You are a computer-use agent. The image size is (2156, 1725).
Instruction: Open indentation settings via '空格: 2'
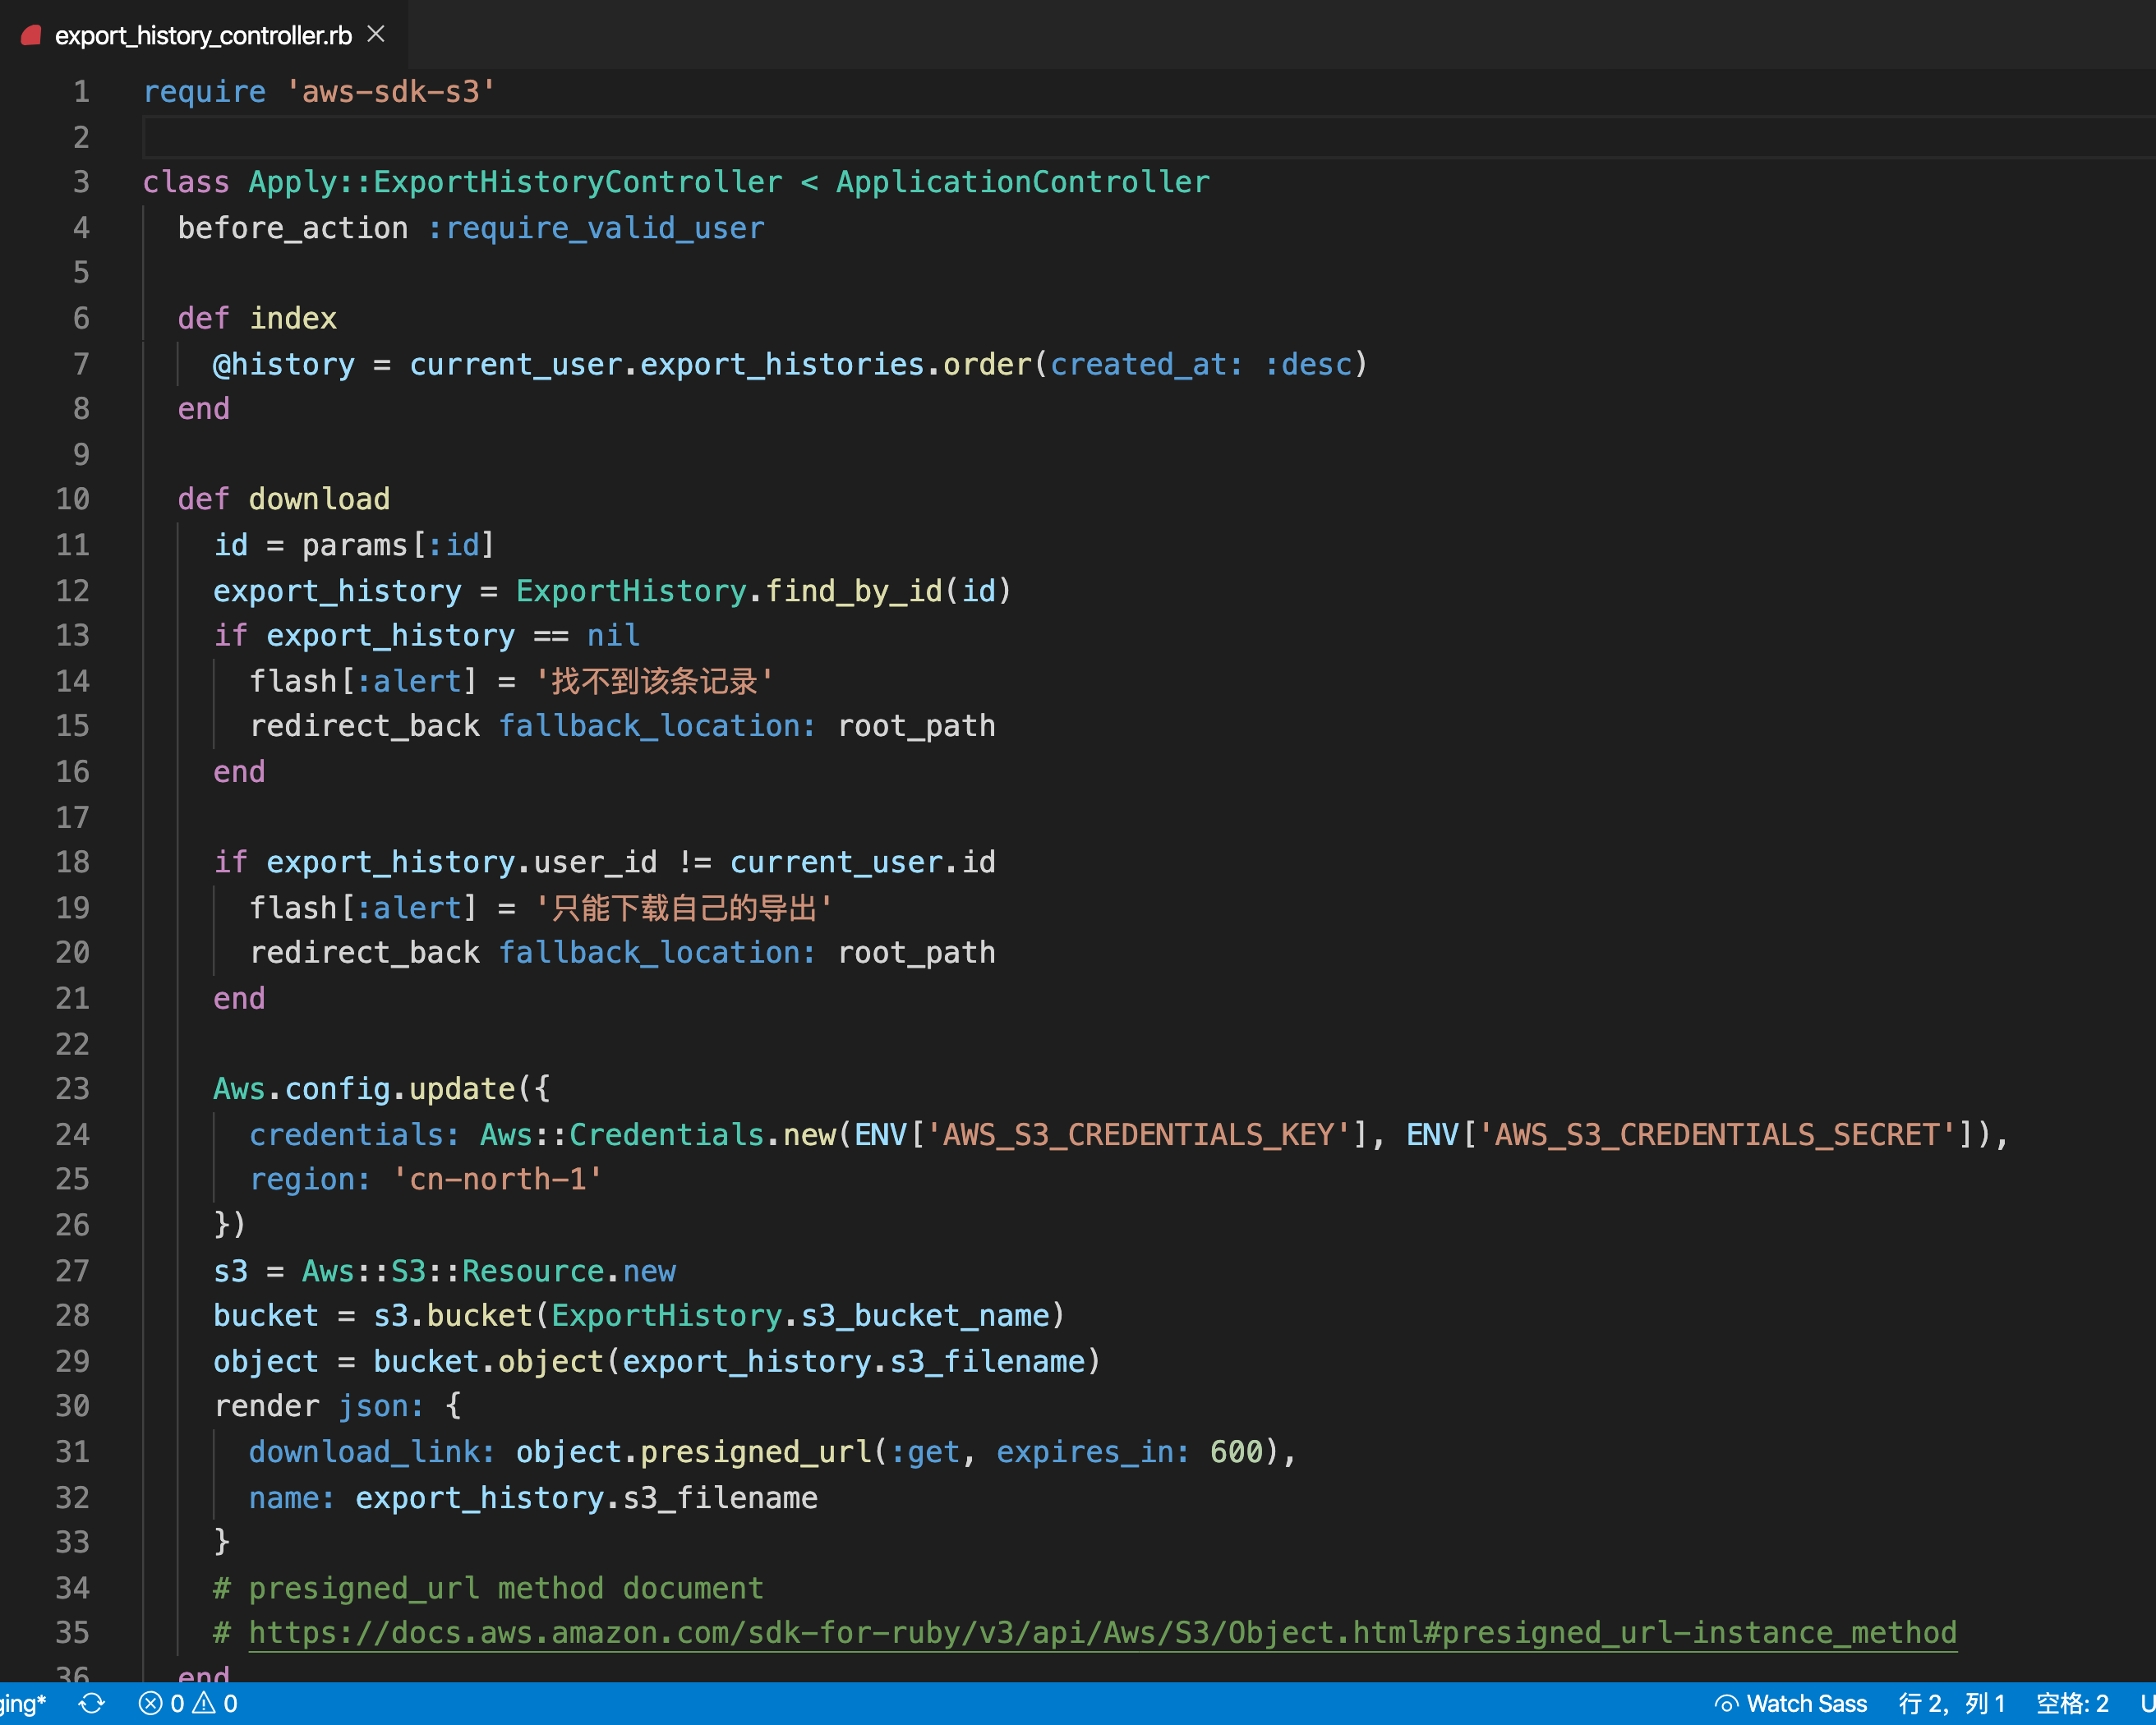[x=2072, y=1703]
